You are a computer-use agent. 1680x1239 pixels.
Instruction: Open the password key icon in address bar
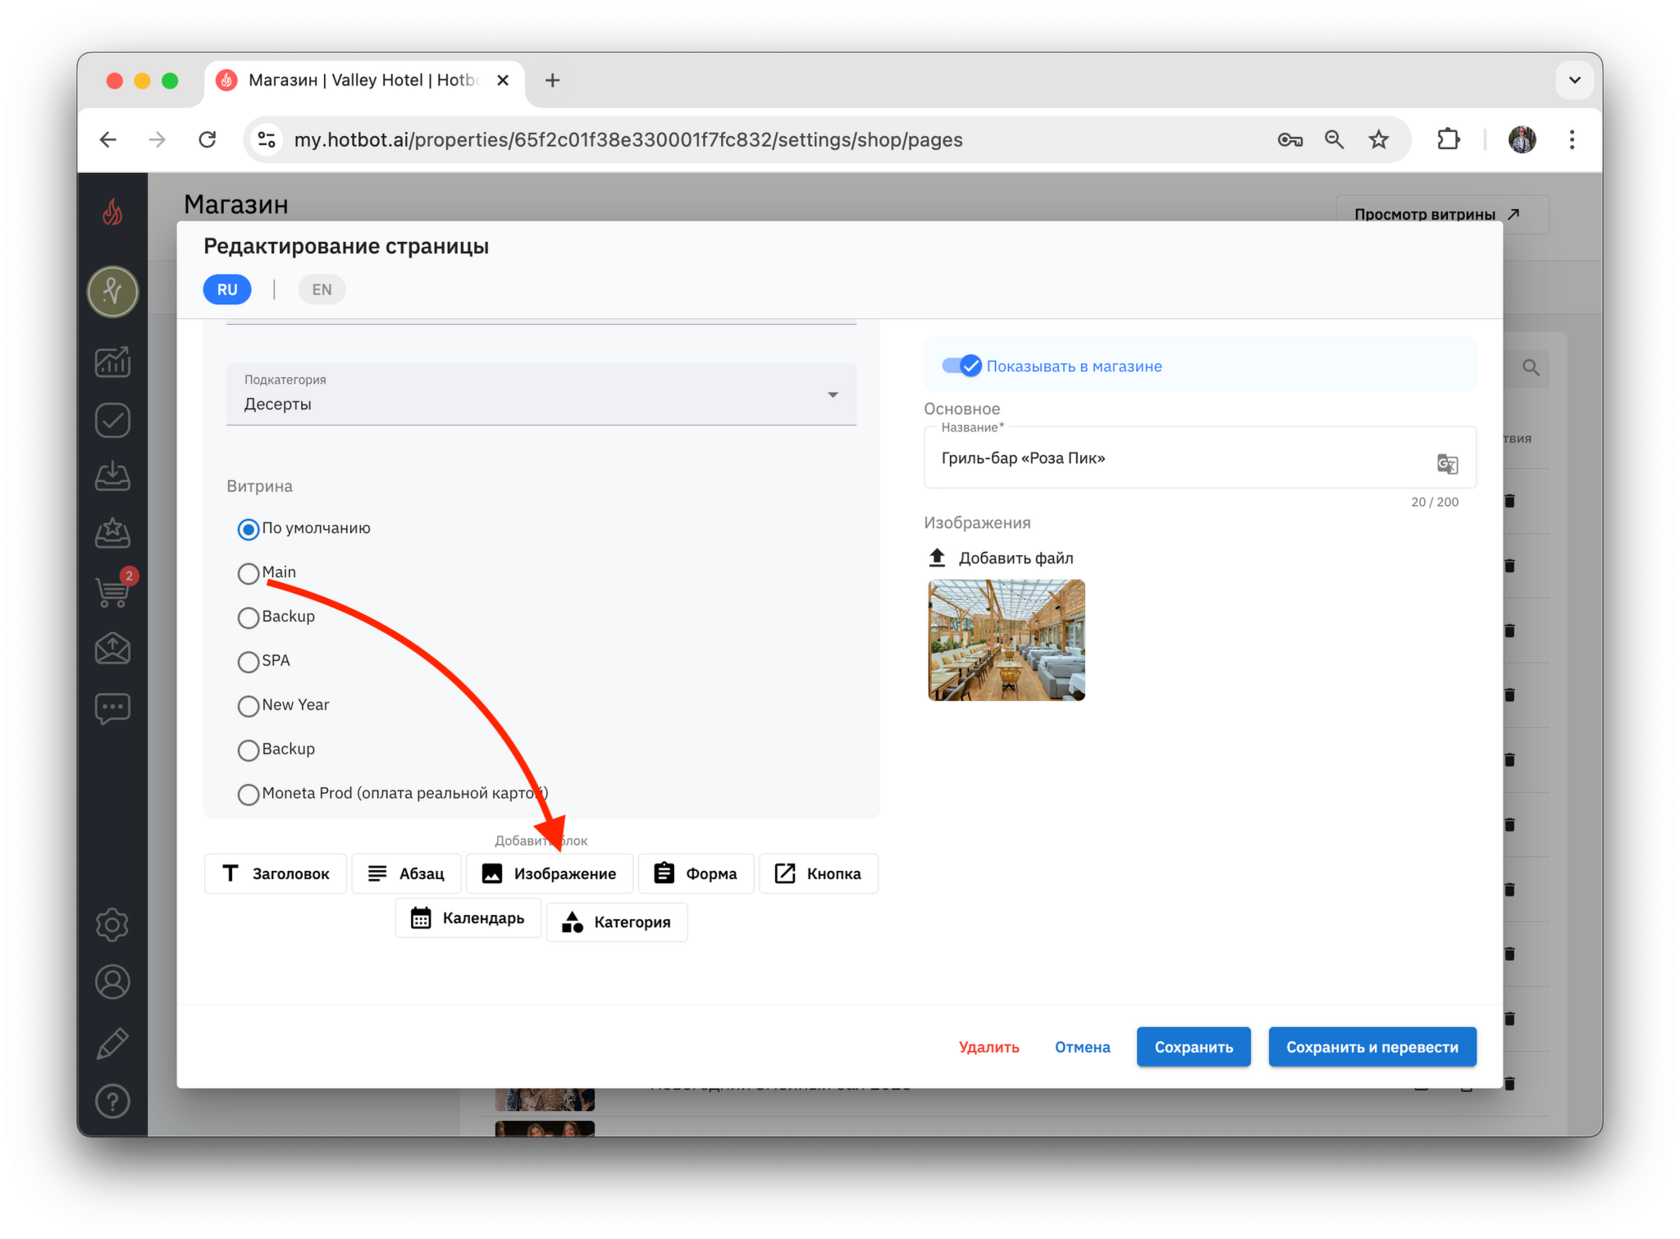pos(1290,140)
